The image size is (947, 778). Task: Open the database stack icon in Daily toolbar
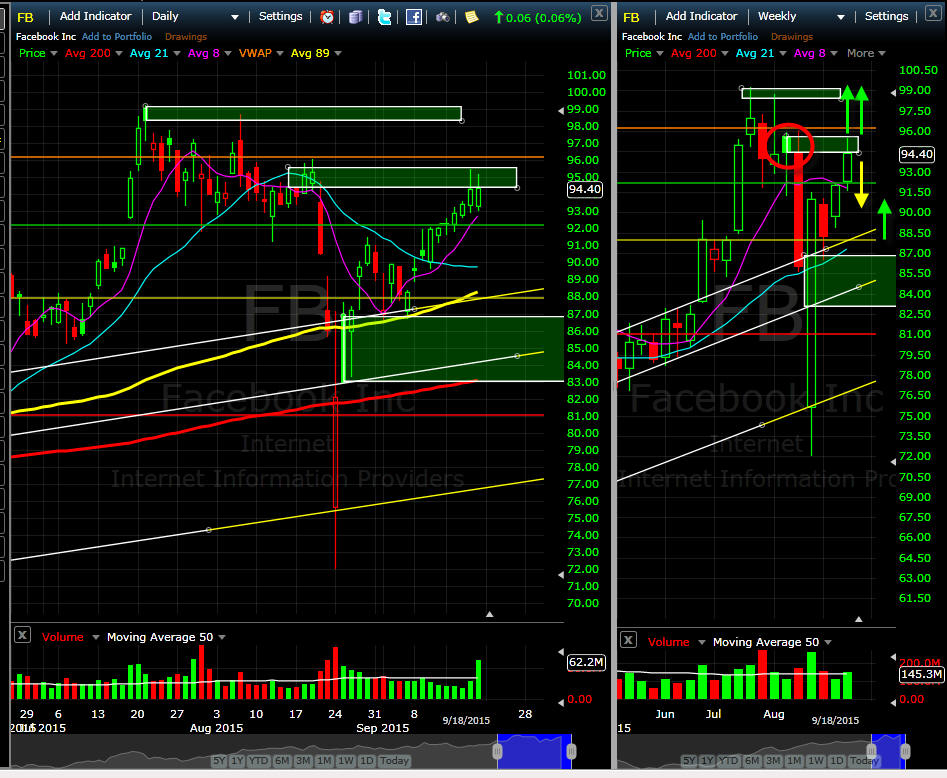point(356,17)
